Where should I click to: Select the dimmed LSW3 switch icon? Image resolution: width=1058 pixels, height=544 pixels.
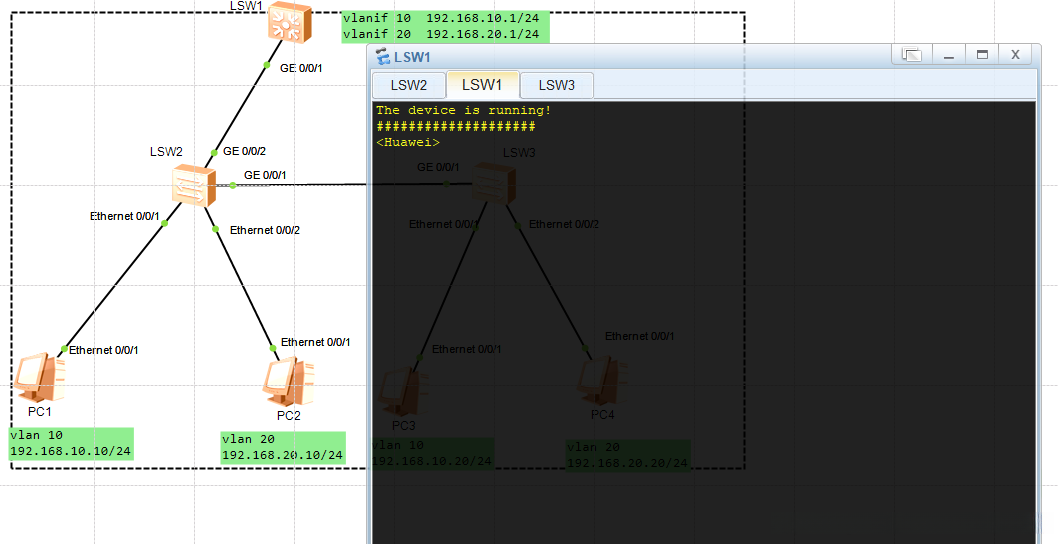pyautogui.click(x=493, y=183)
